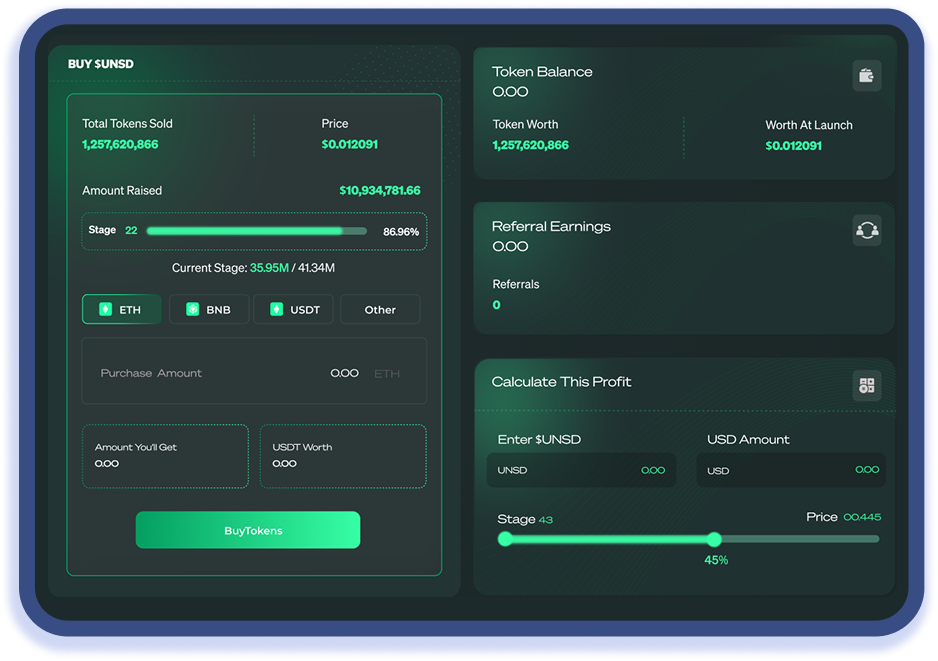Click the USDT coin icon
Viewport: 938px width, 661px height.
(277, 310)
